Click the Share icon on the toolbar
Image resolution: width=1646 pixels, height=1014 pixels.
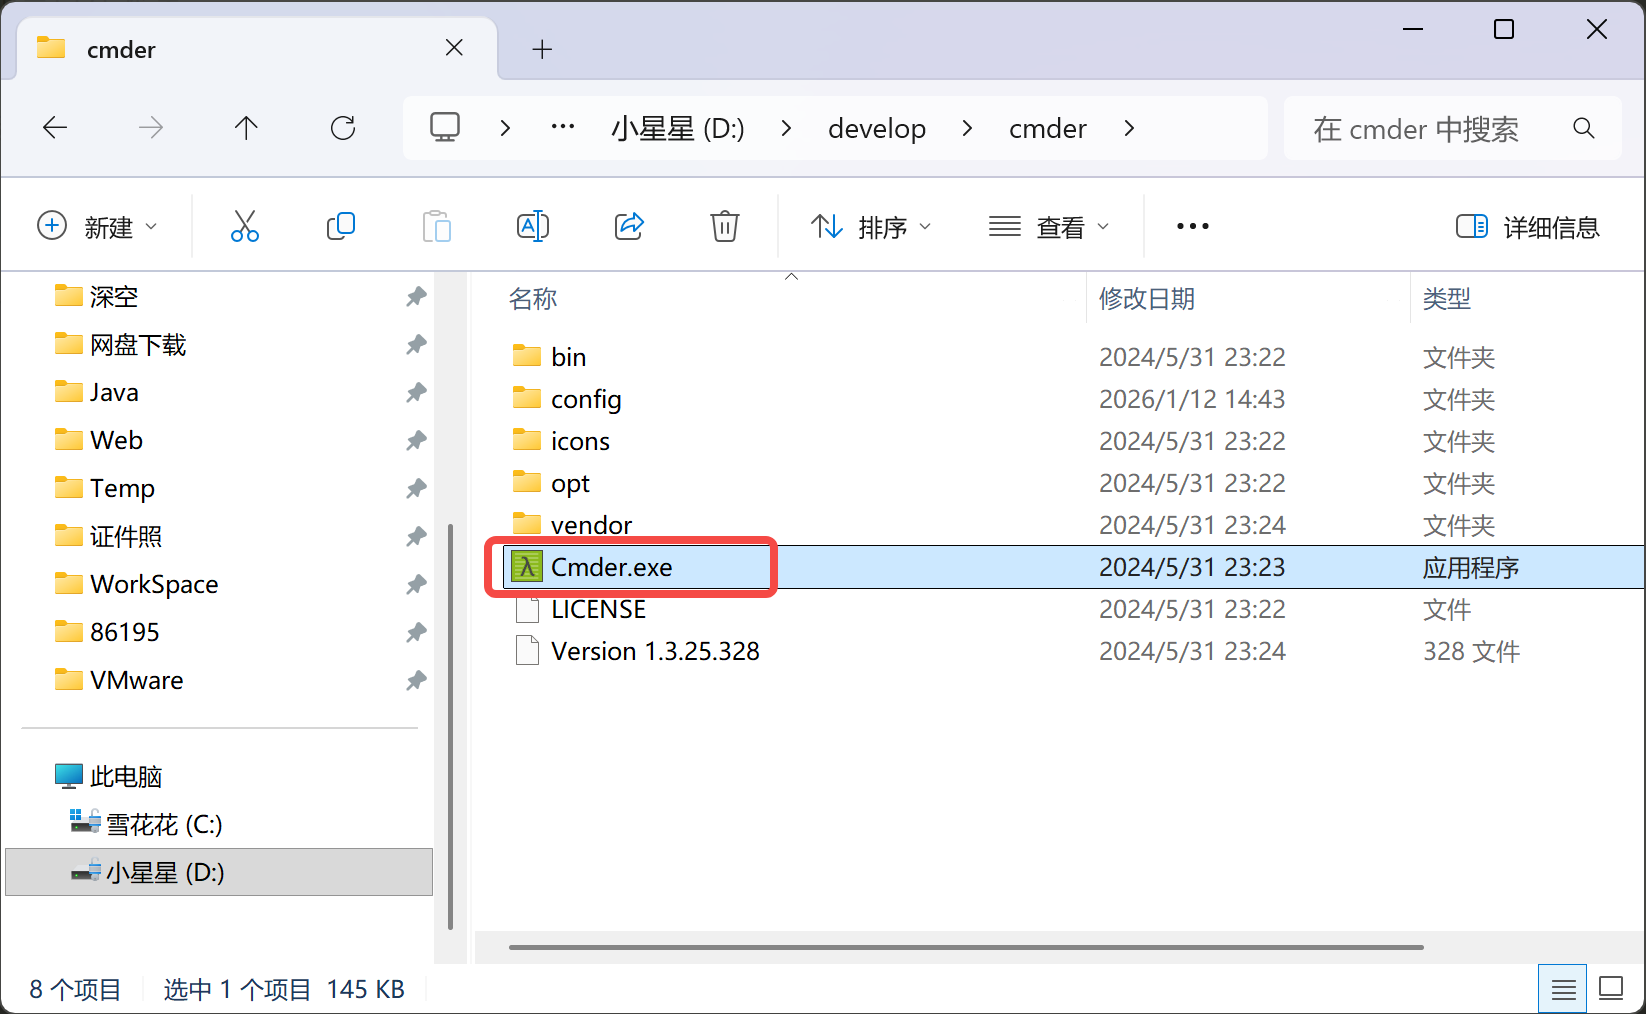[629, 226]
